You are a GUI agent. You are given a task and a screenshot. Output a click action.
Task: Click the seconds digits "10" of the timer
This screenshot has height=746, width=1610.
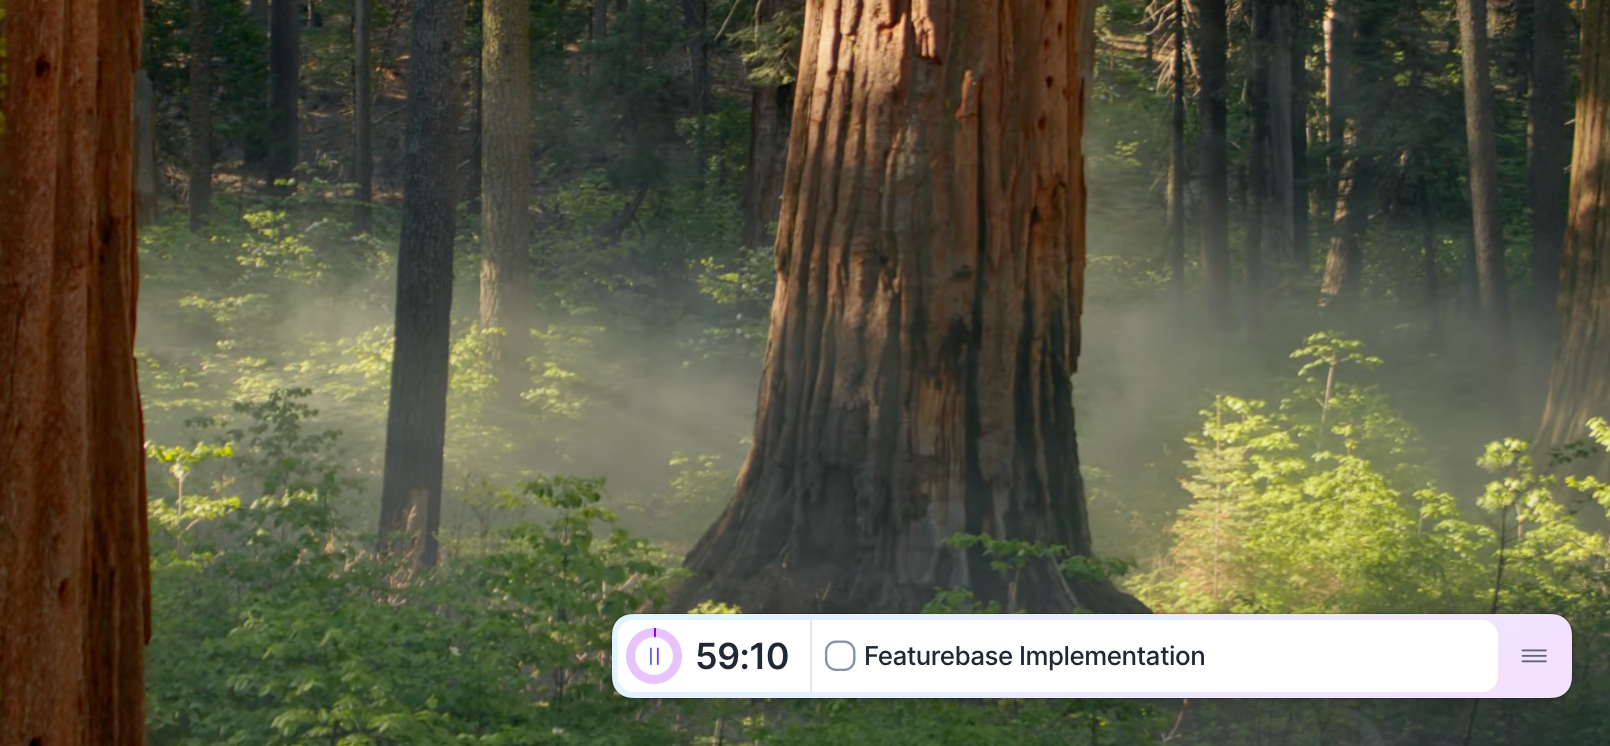point(768,656)
